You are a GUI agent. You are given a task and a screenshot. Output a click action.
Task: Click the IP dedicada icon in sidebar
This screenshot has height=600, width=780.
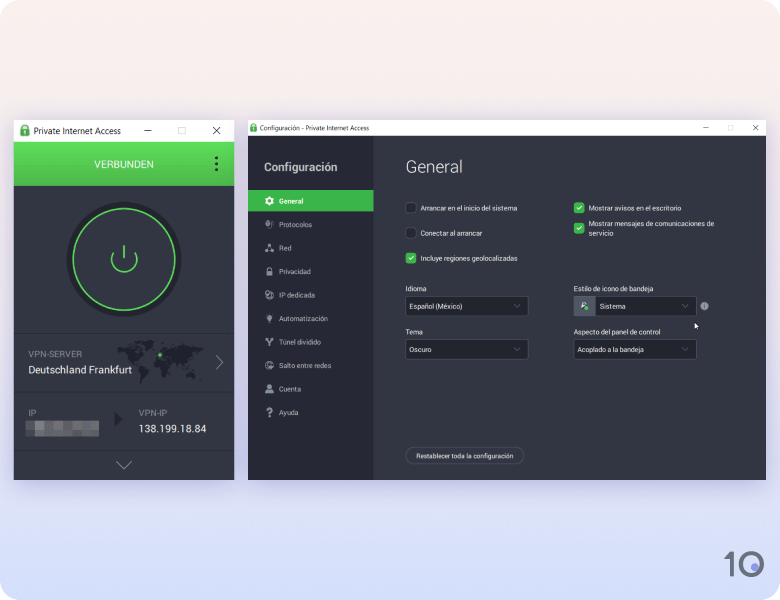[x=269, y=295]
